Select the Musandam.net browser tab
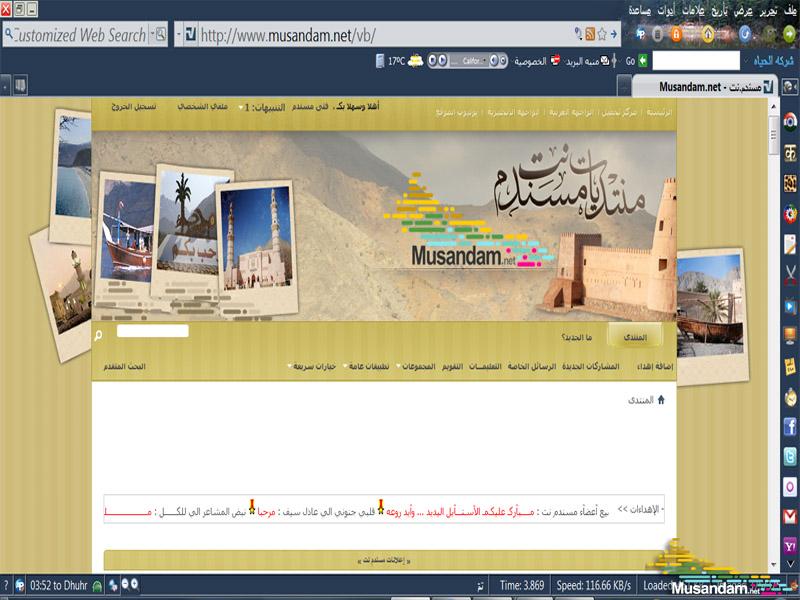800x600 pixels. click(x=705, y=87)
